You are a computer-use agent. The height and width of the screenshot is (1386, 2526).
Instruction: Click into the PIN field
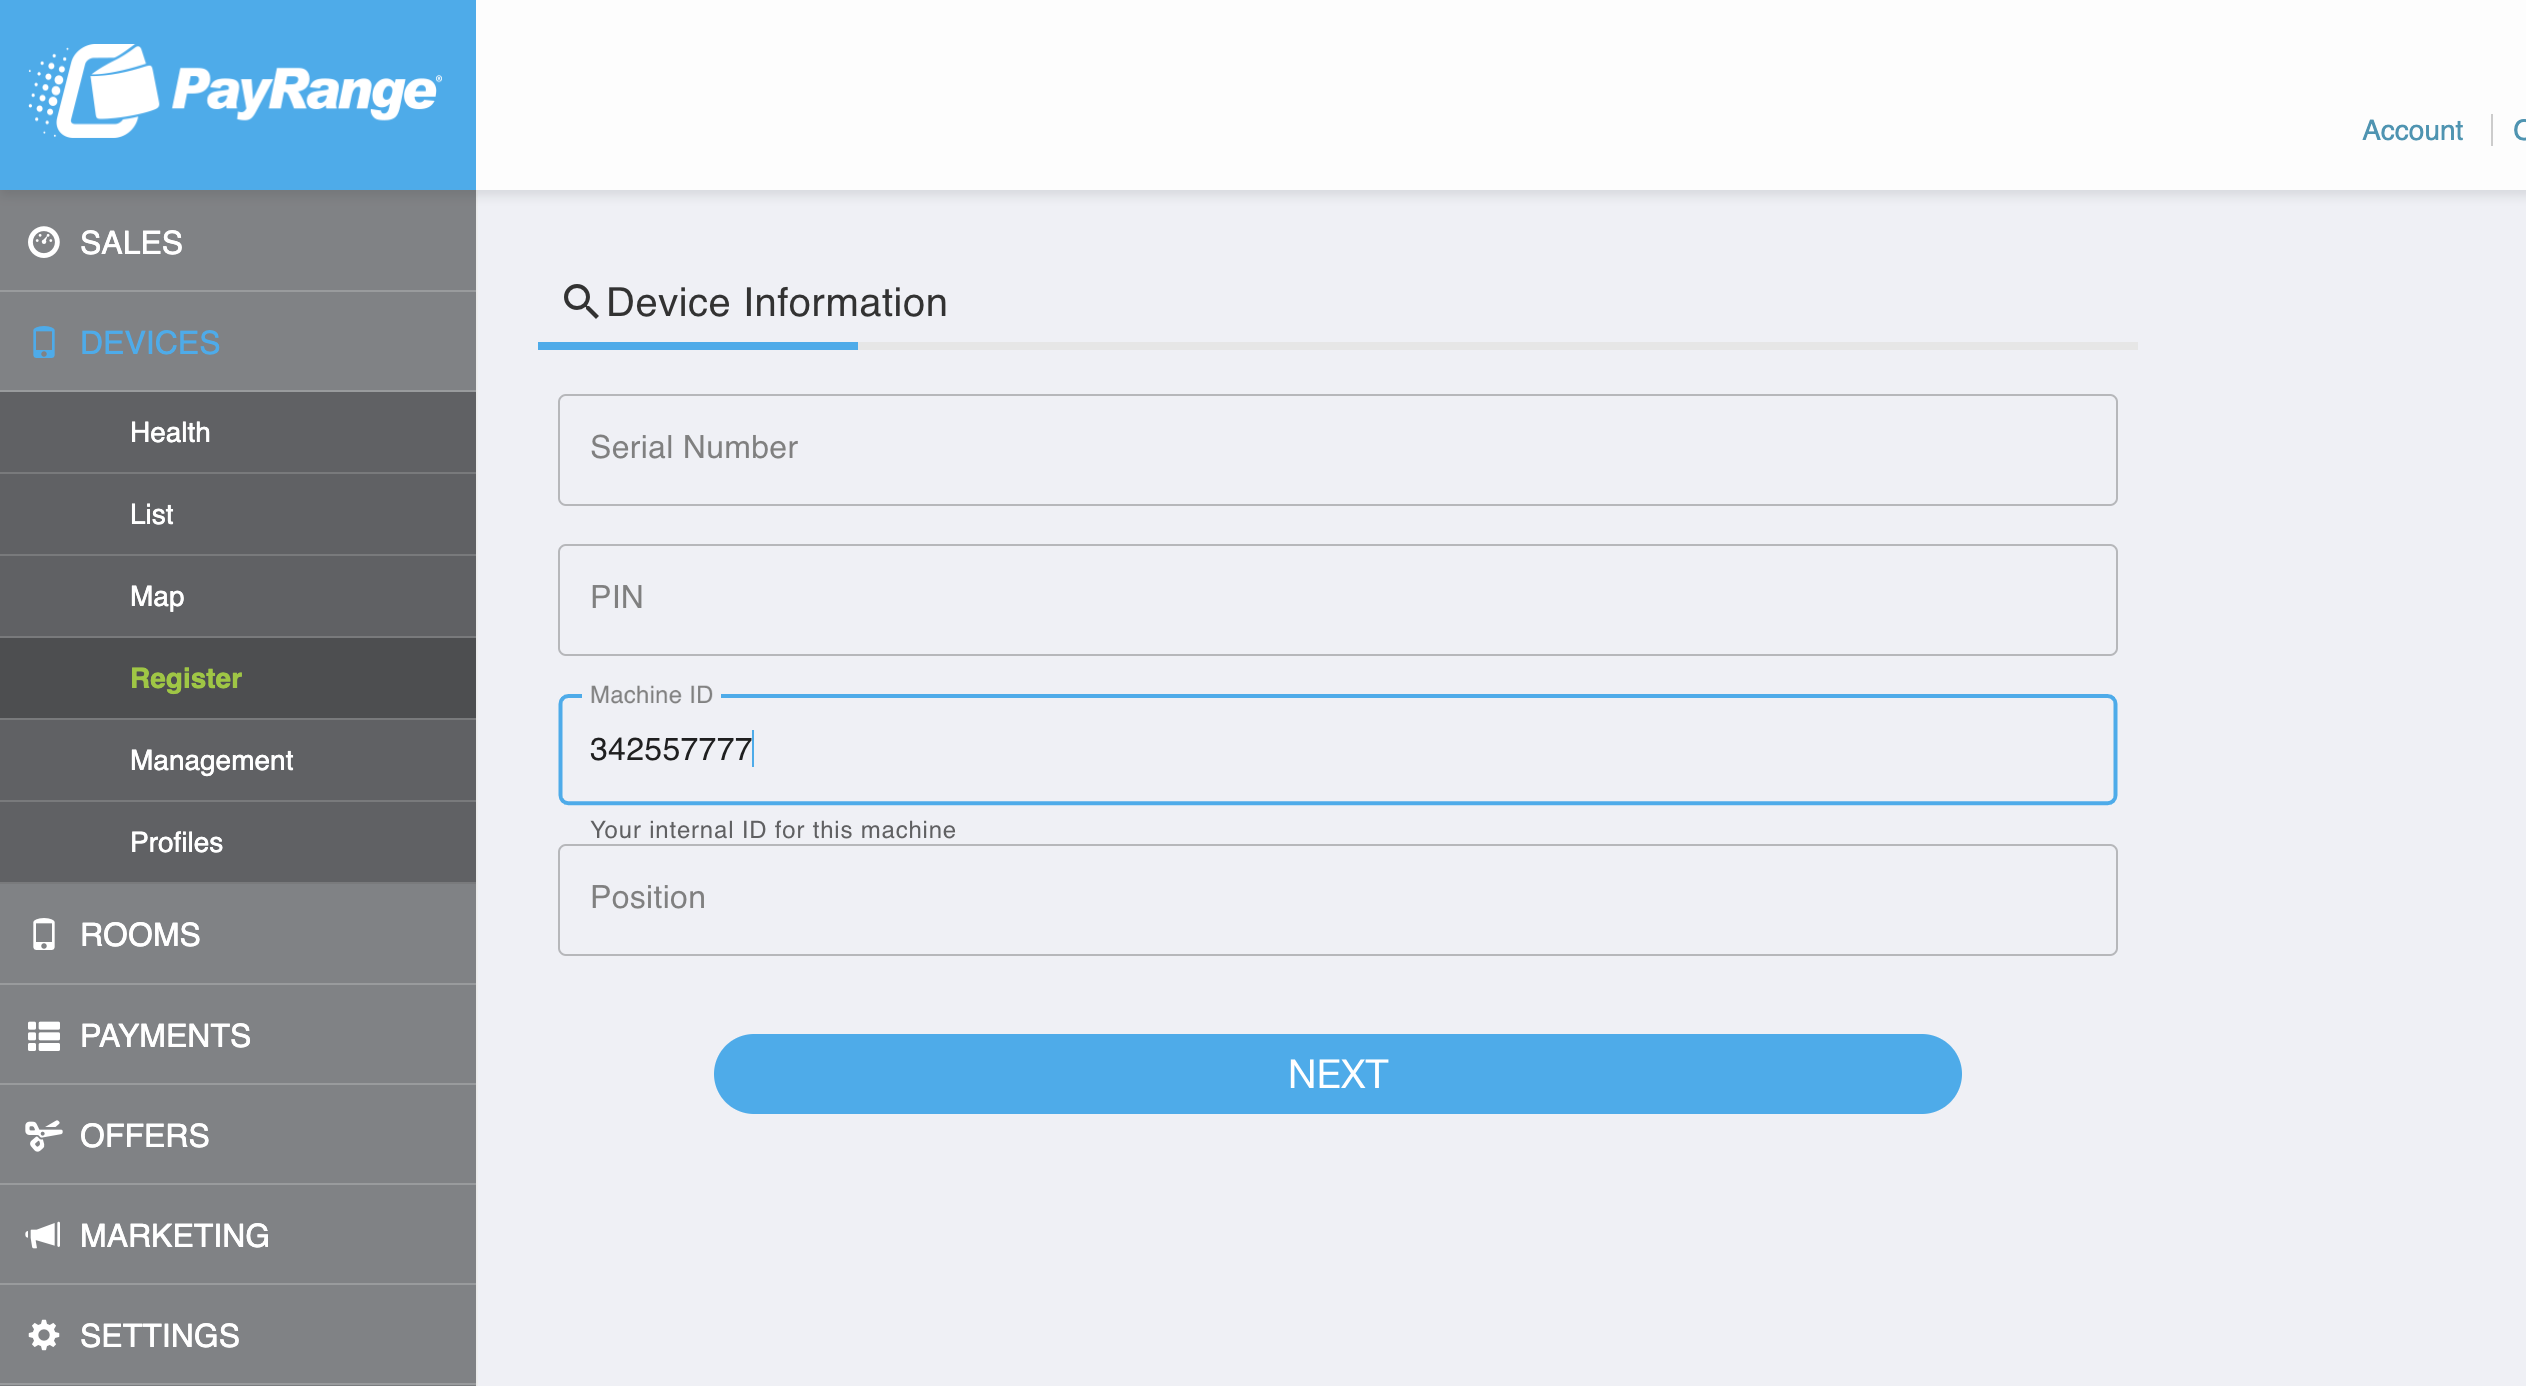(1338, 600)
